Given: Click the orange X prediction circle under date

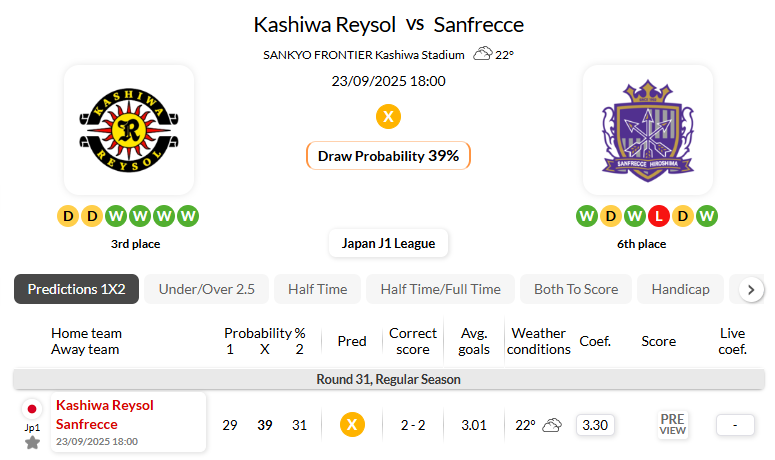Looking at the screenshot, I should (388, 117).
